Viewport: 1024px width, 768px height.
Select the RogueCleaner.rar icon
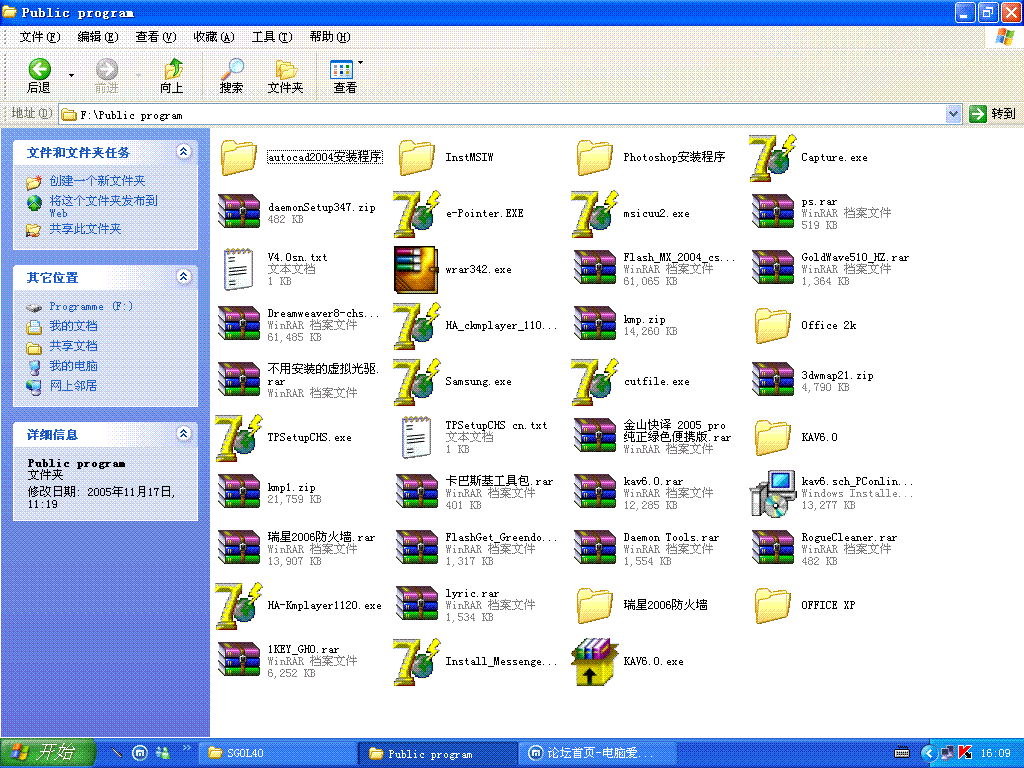[x=773, y=549]
